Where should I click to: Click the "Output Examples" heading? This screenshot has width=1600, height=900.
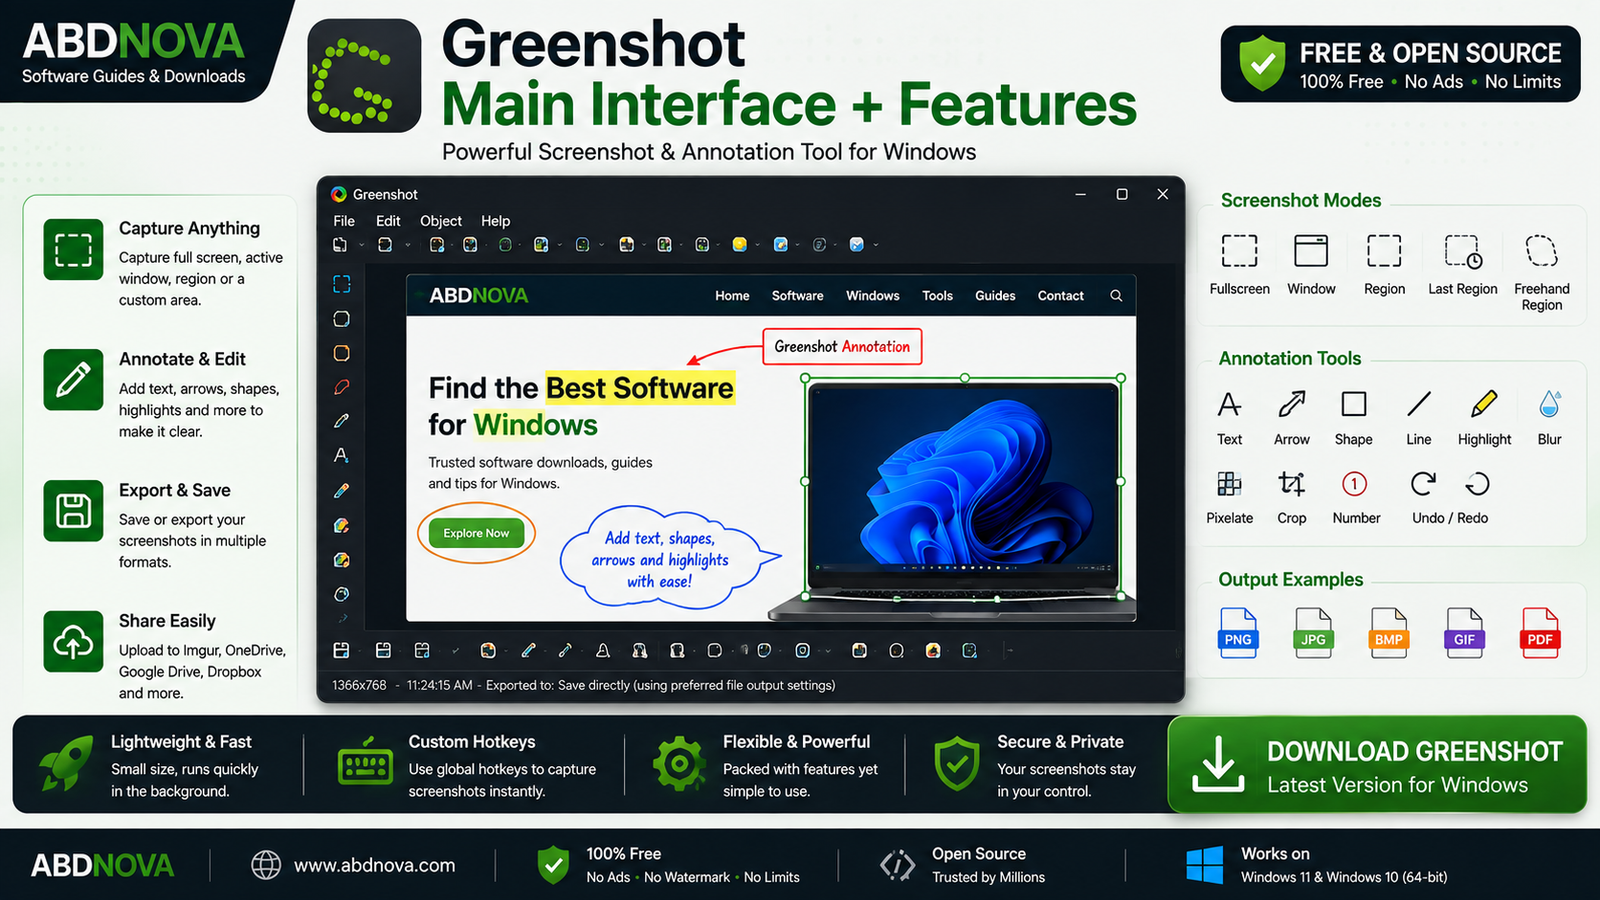pos(1290,579)
